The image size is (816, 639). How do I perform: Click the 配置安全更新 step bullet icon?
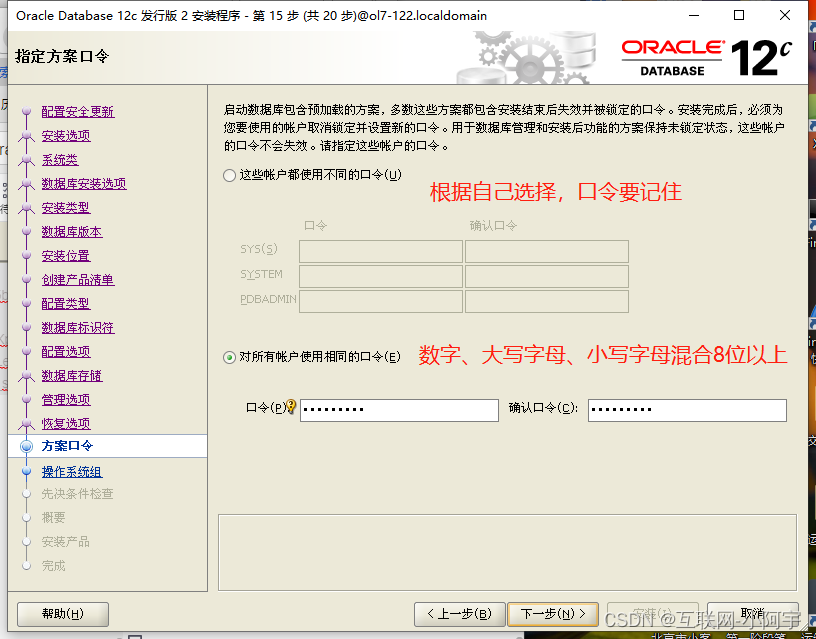pyautogui.click(x=27, y=111)
